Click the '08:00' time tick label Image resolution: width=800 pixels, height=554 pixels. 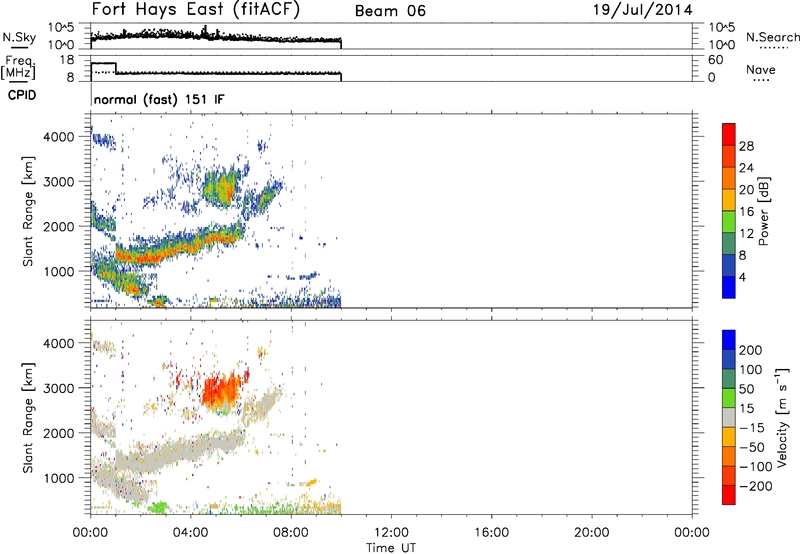point(291,533)
